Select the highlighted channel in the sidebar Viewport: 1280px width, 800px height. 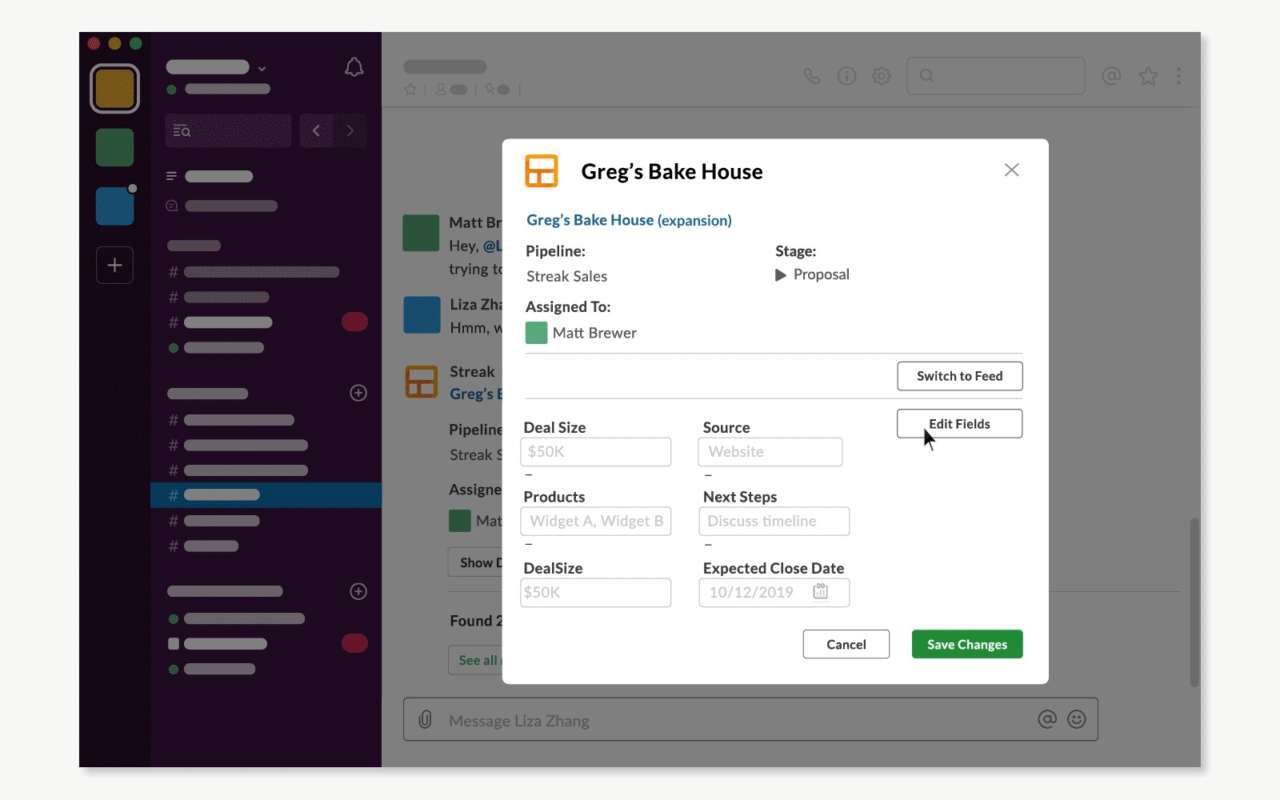[x=266, y=495]
